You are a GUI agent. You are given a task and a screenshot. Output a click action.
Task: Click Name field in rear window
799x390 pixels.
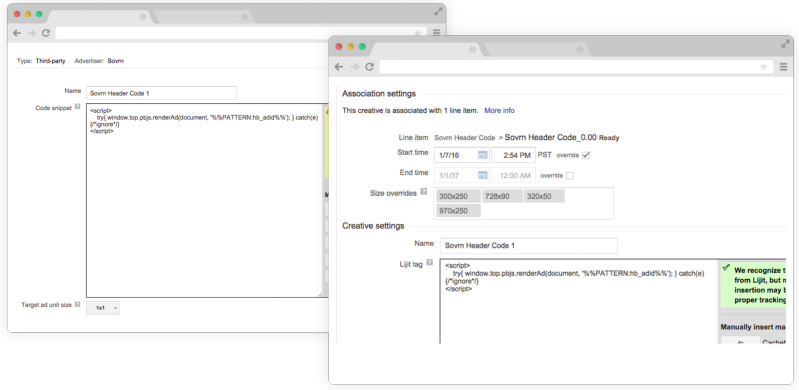pos(162,93)
